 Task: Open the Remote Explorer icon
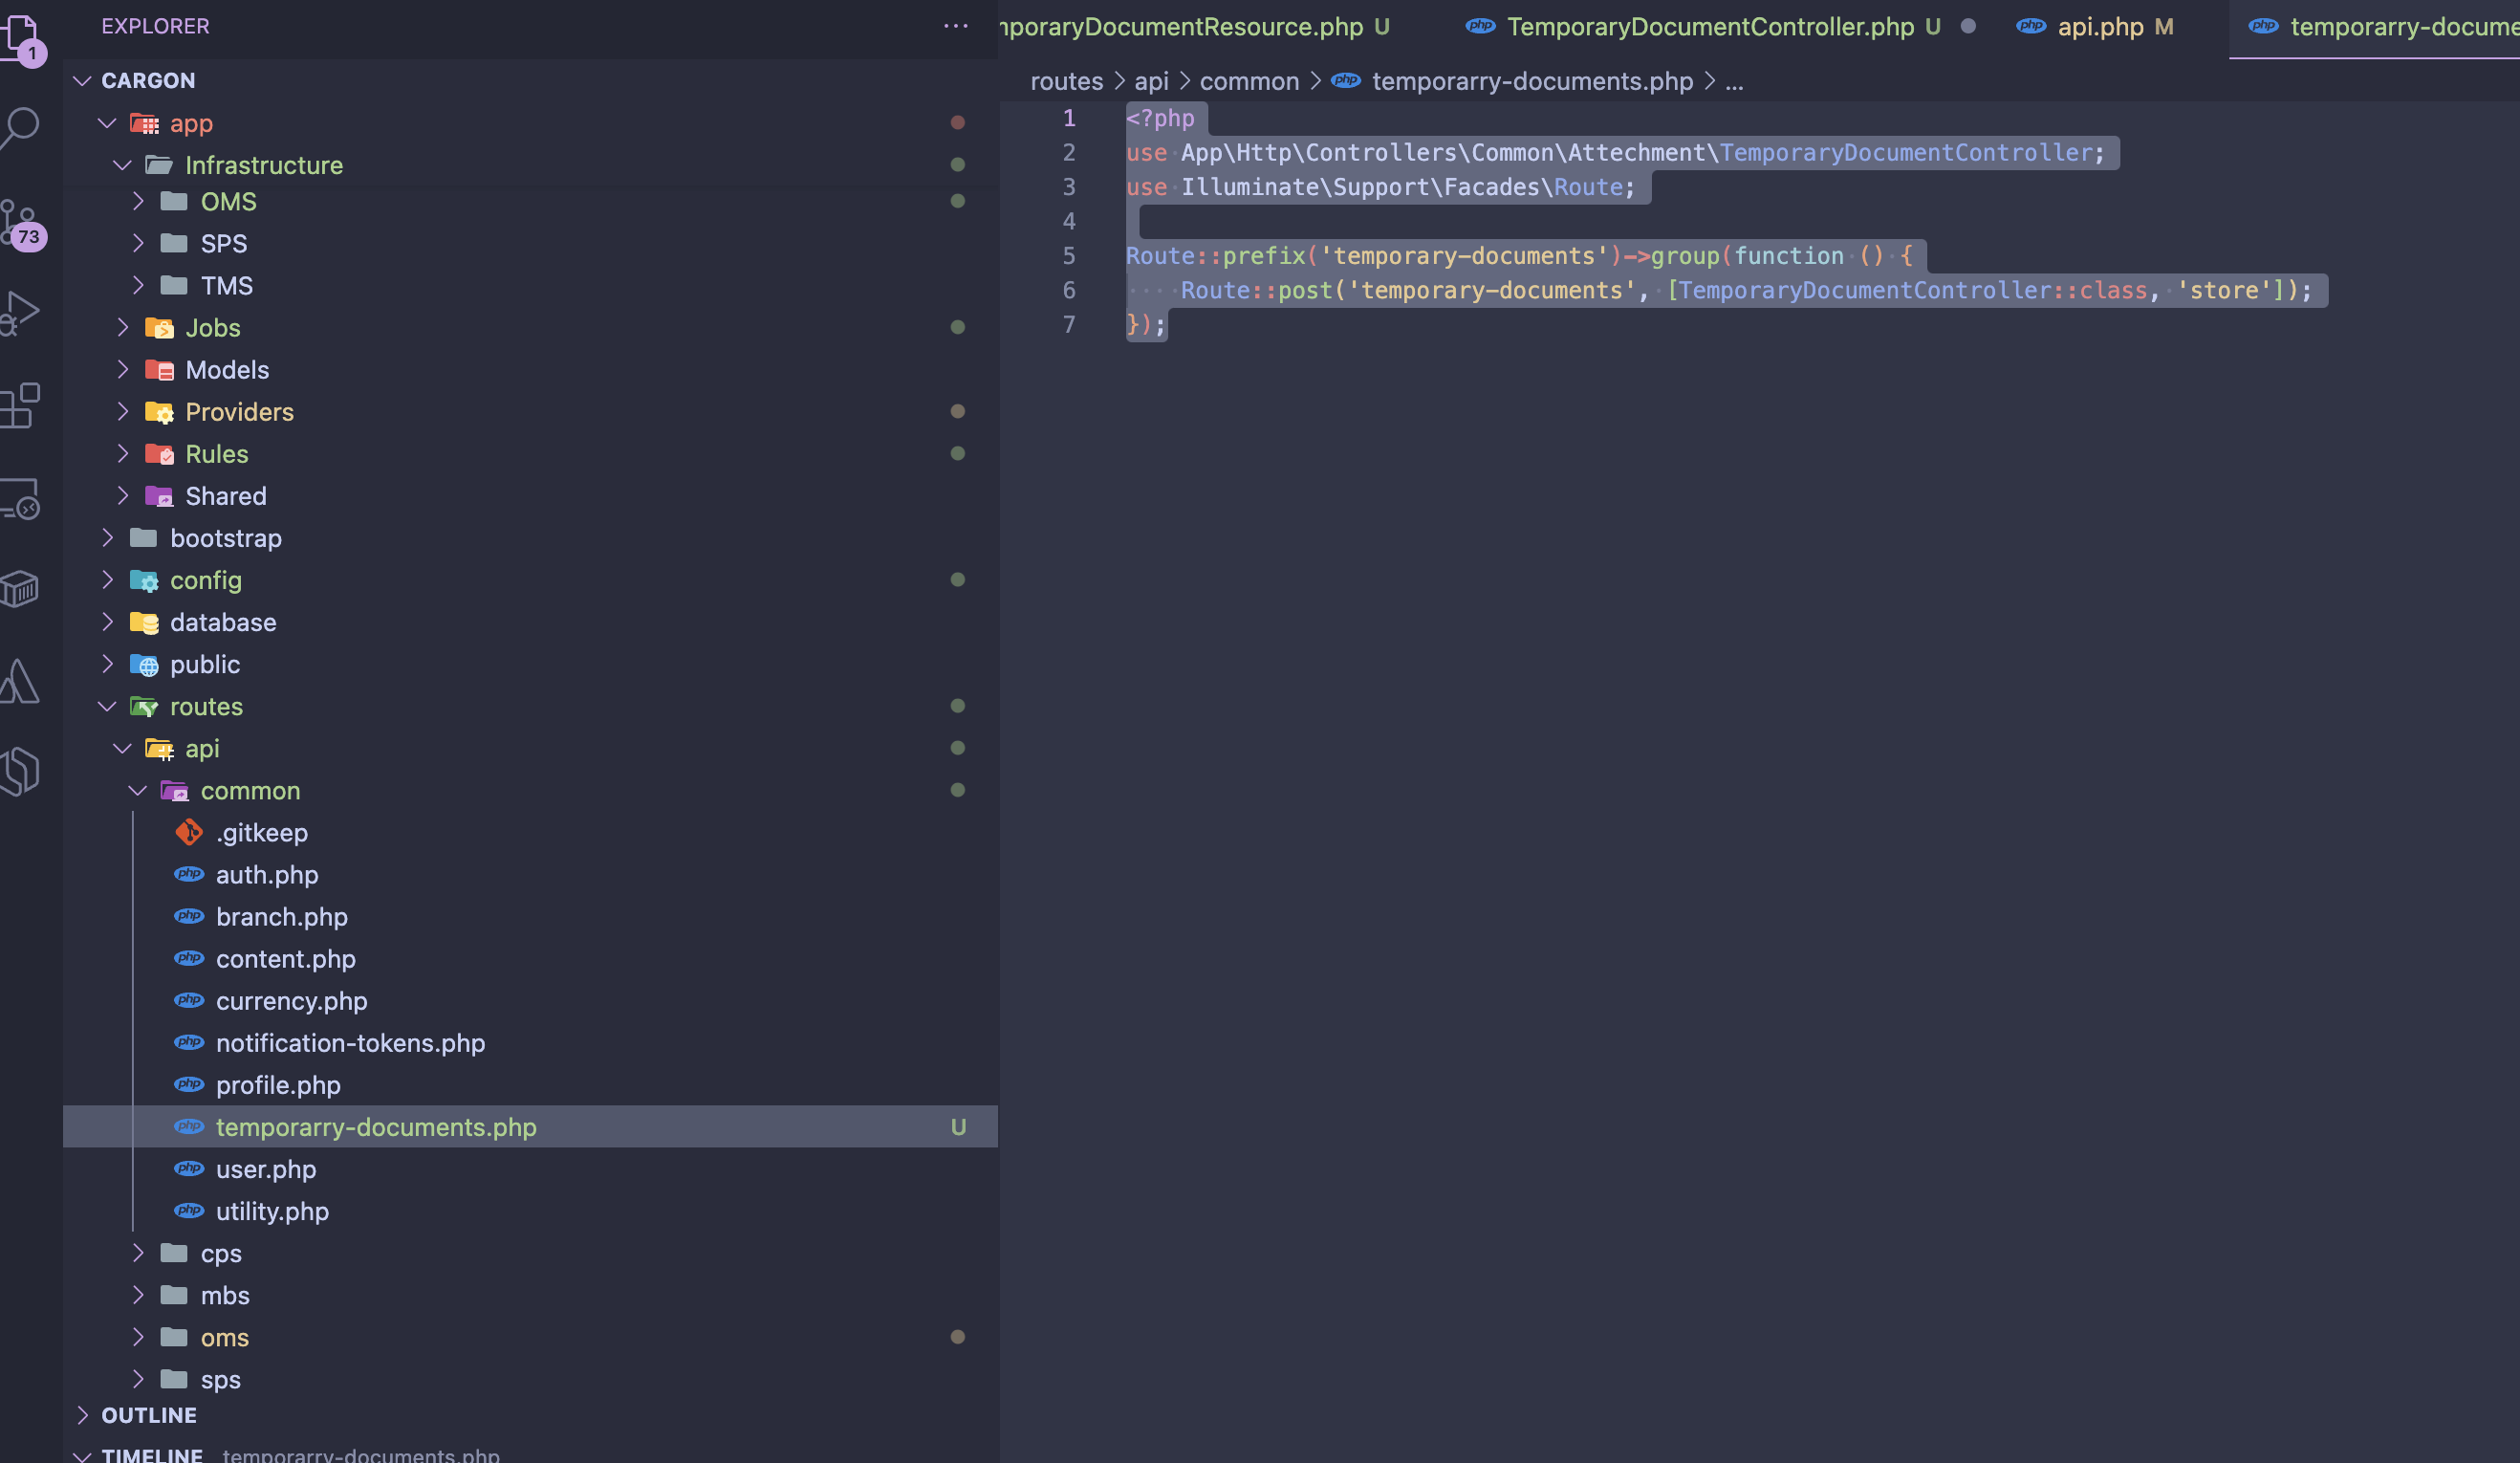tap(20, 498)
